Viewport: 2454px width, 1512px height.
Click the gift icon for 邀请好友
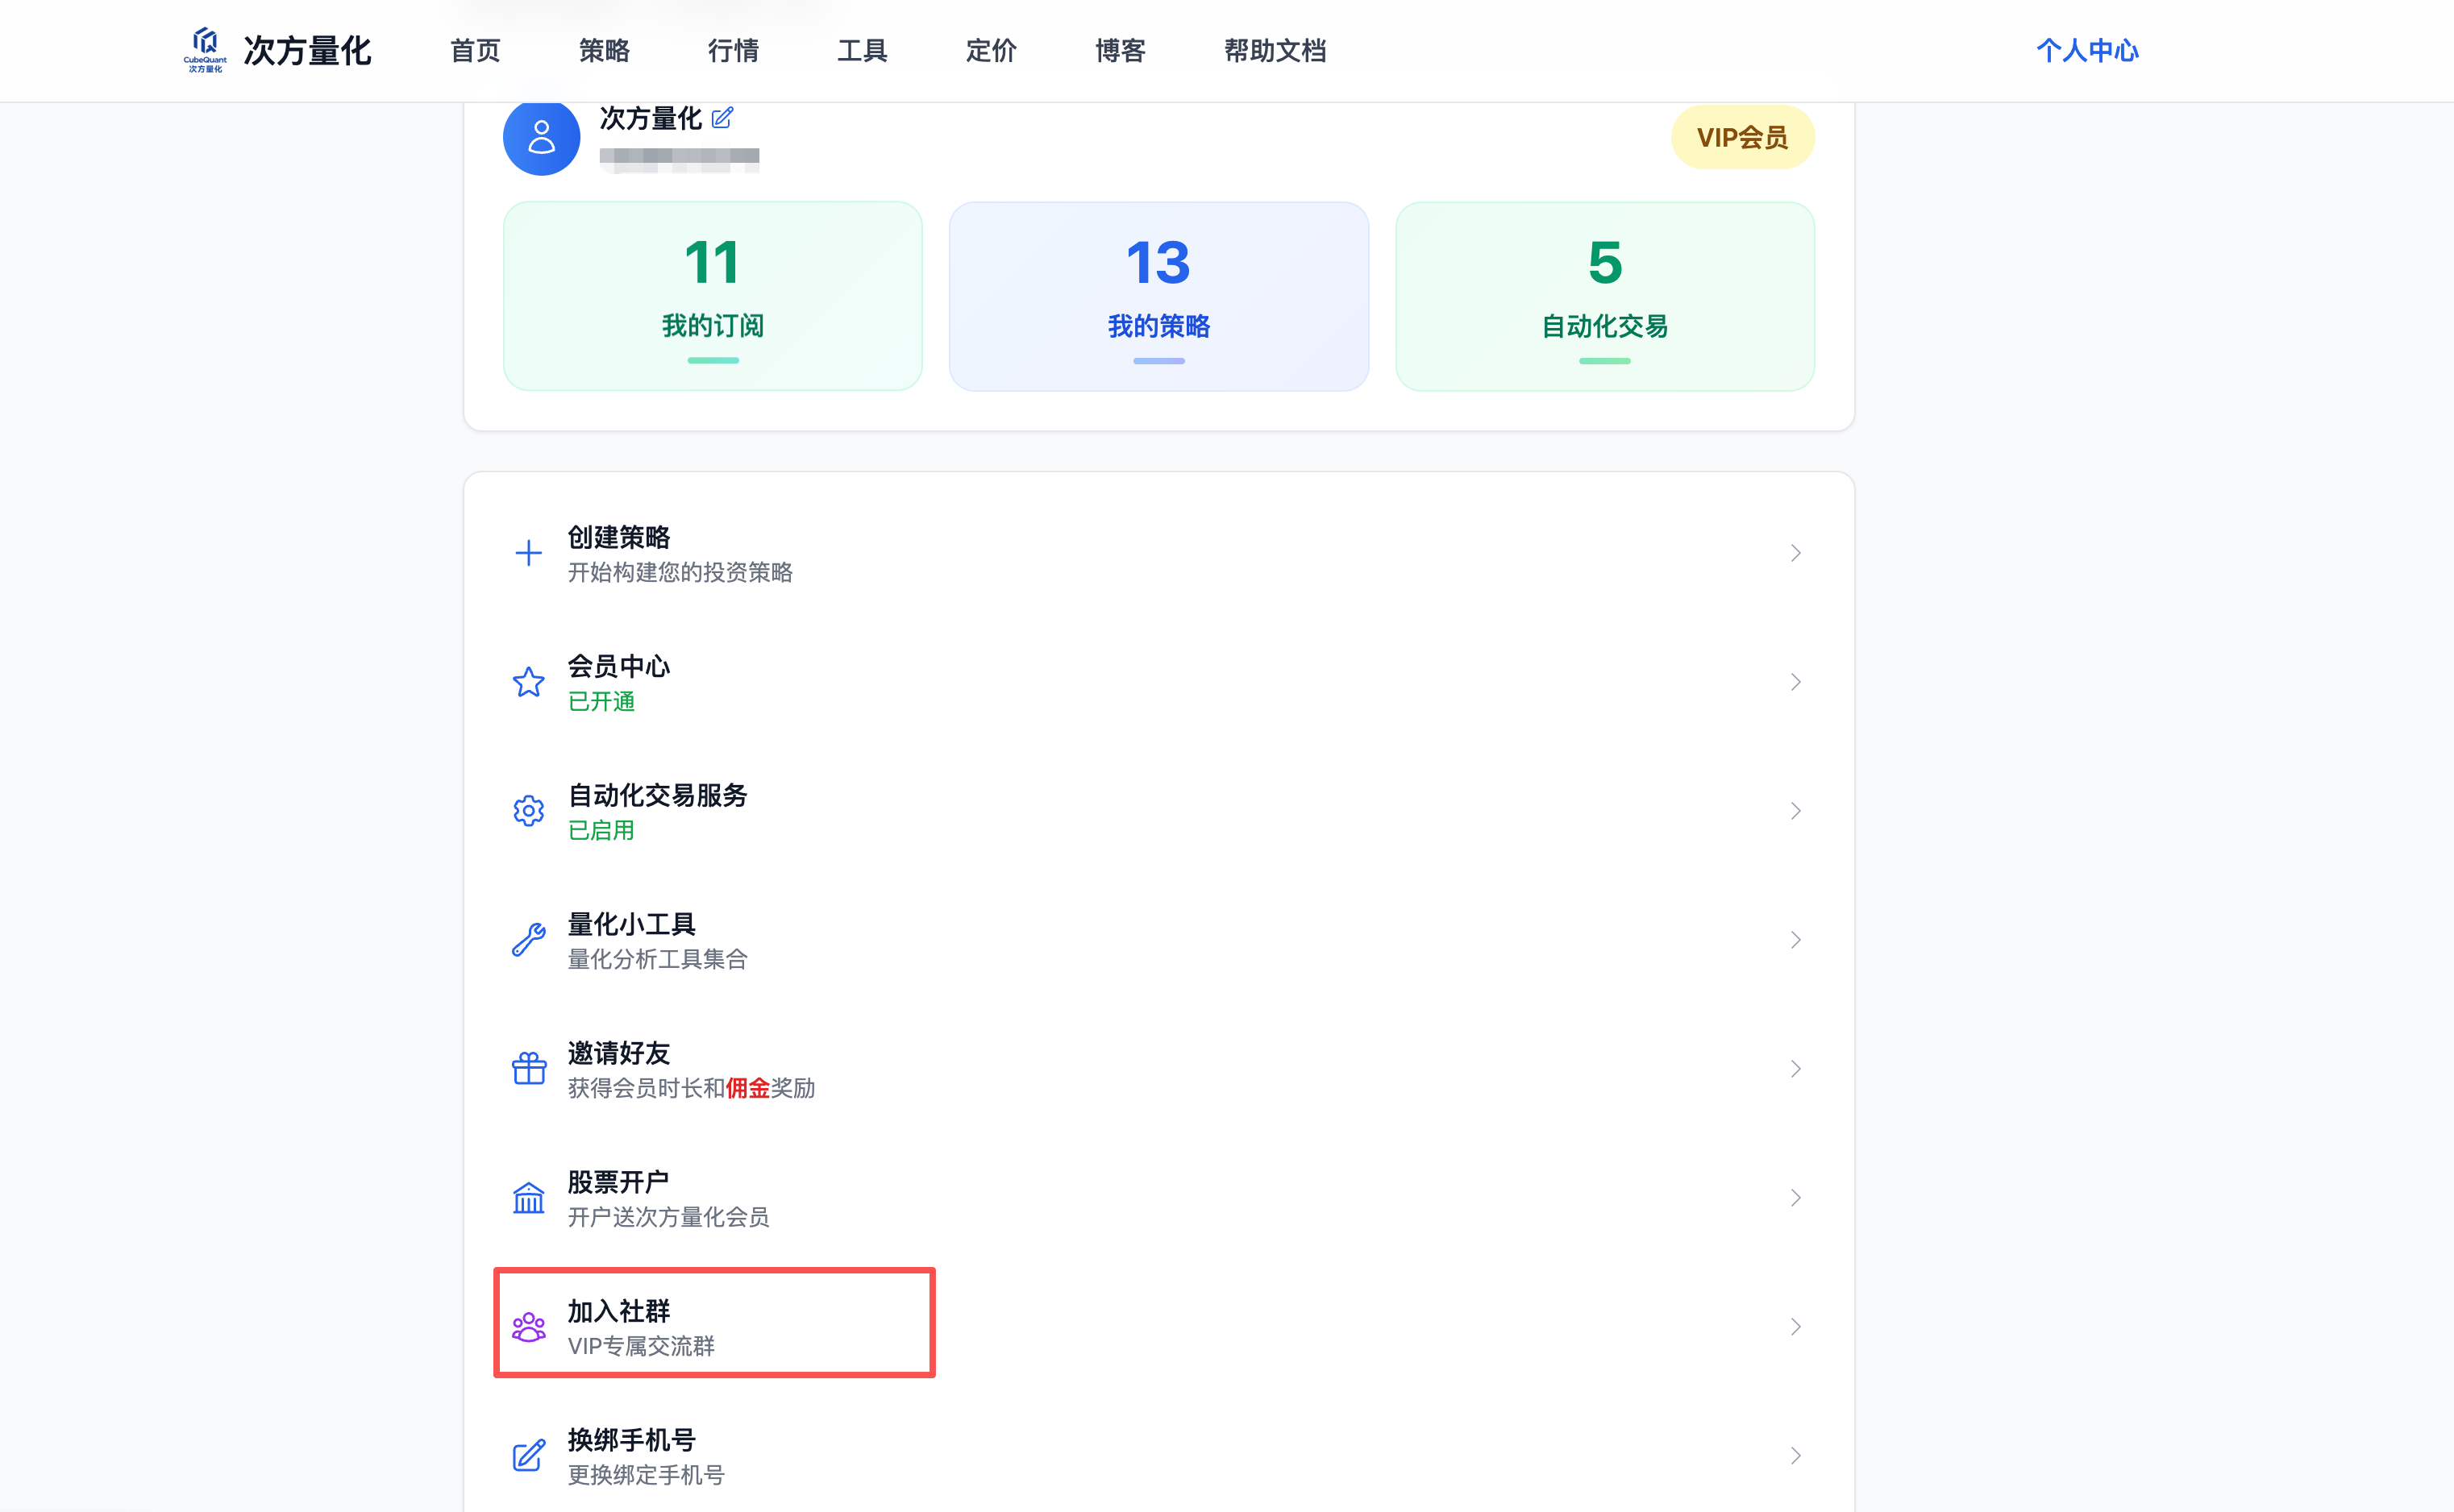click(x=528, y=1069)
